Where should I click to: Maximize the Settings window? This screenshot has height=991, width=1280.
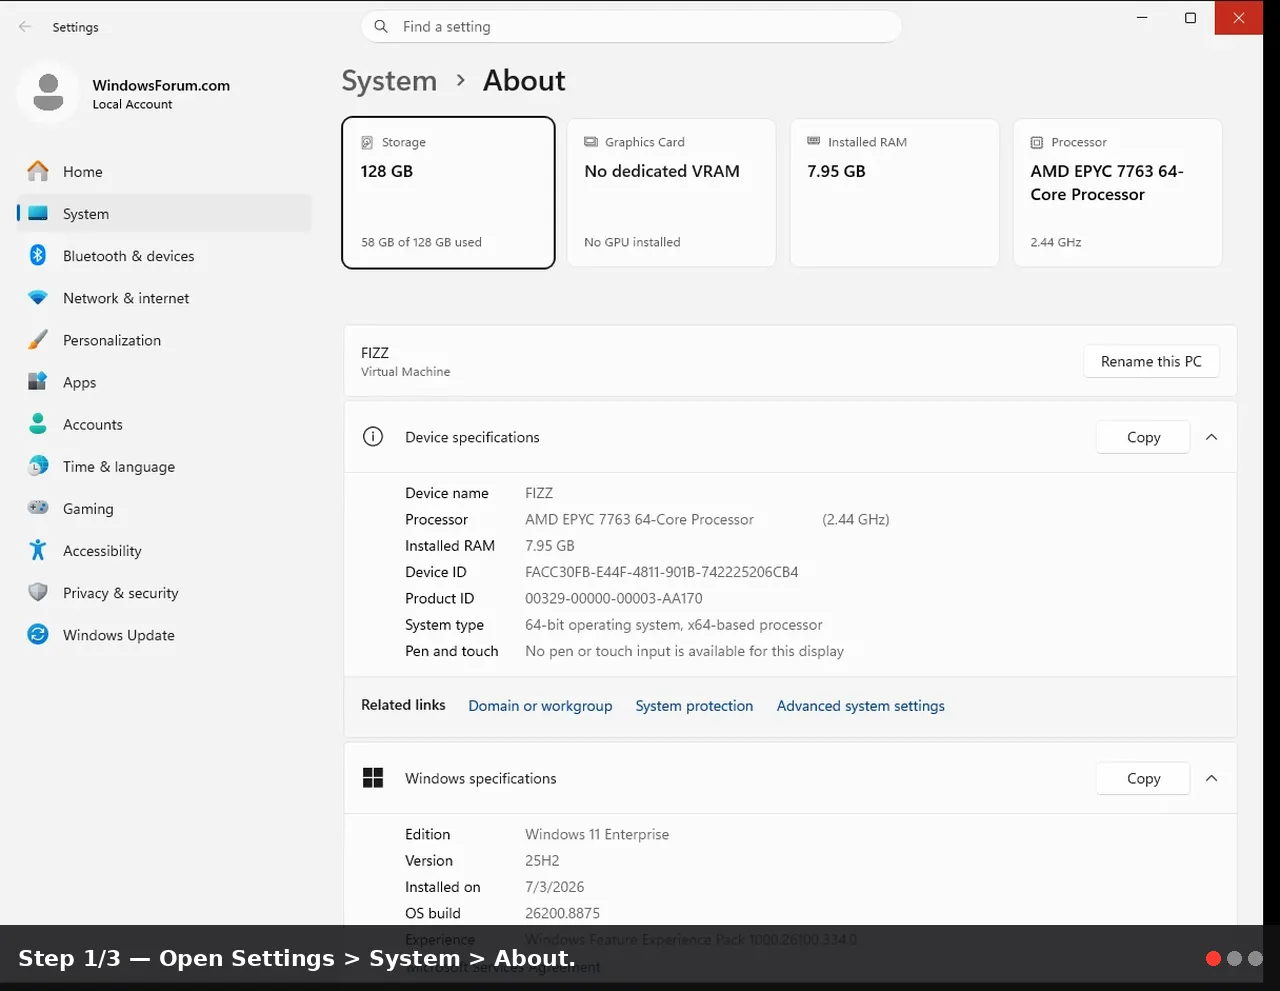[x=1190, y=18]
